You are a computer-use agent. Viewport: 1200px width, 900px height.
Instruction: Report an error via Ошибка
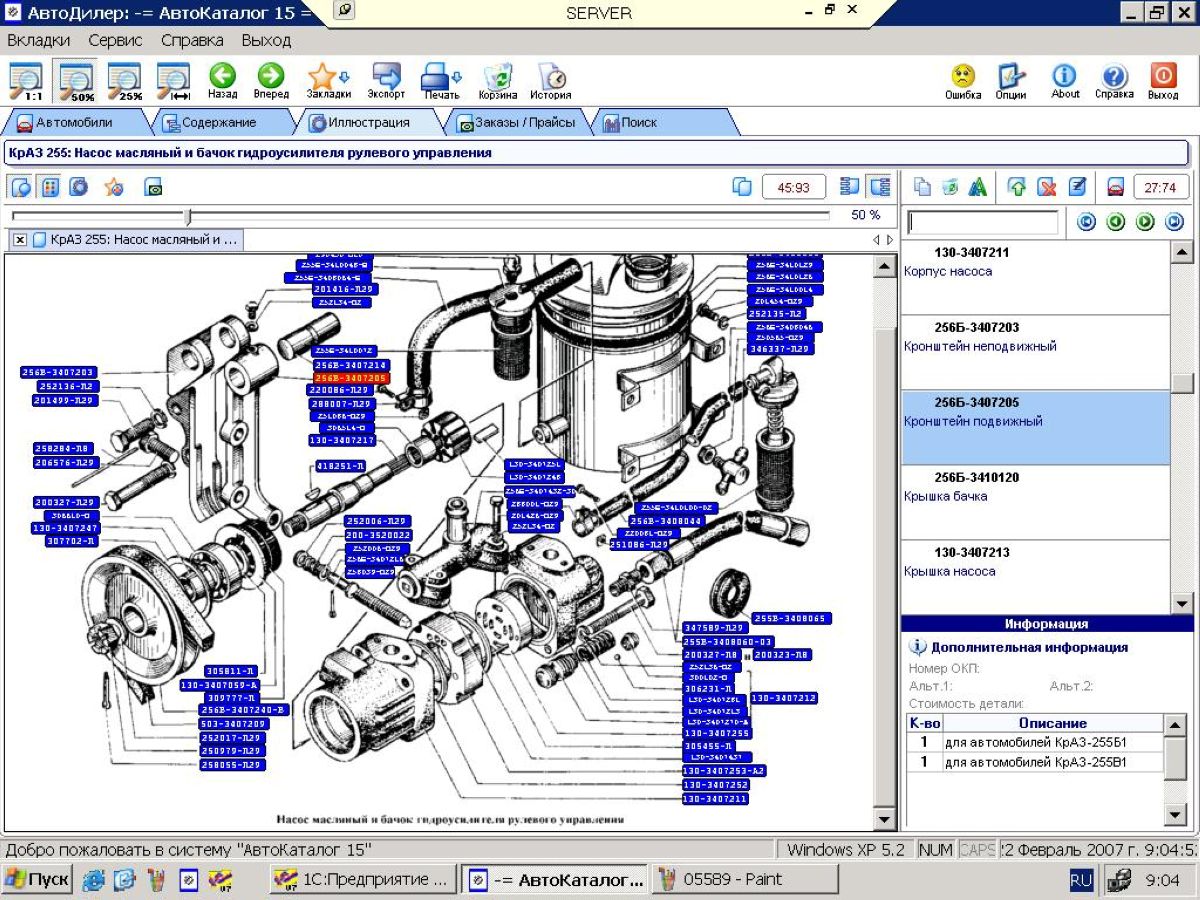pyautogui.click(x=963, y=81)
